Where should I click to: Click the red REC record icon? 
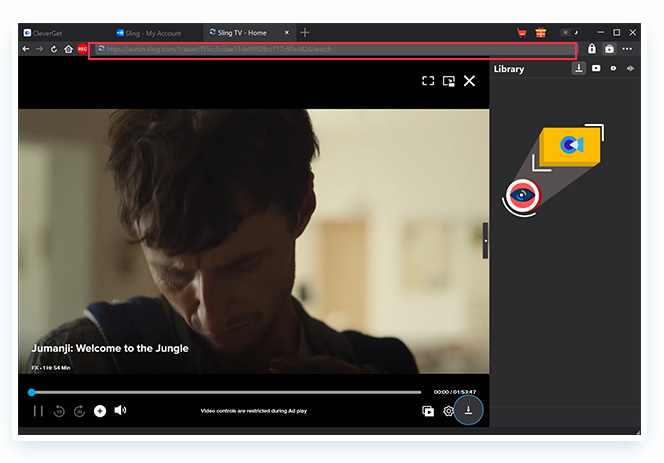coord(82,49)
